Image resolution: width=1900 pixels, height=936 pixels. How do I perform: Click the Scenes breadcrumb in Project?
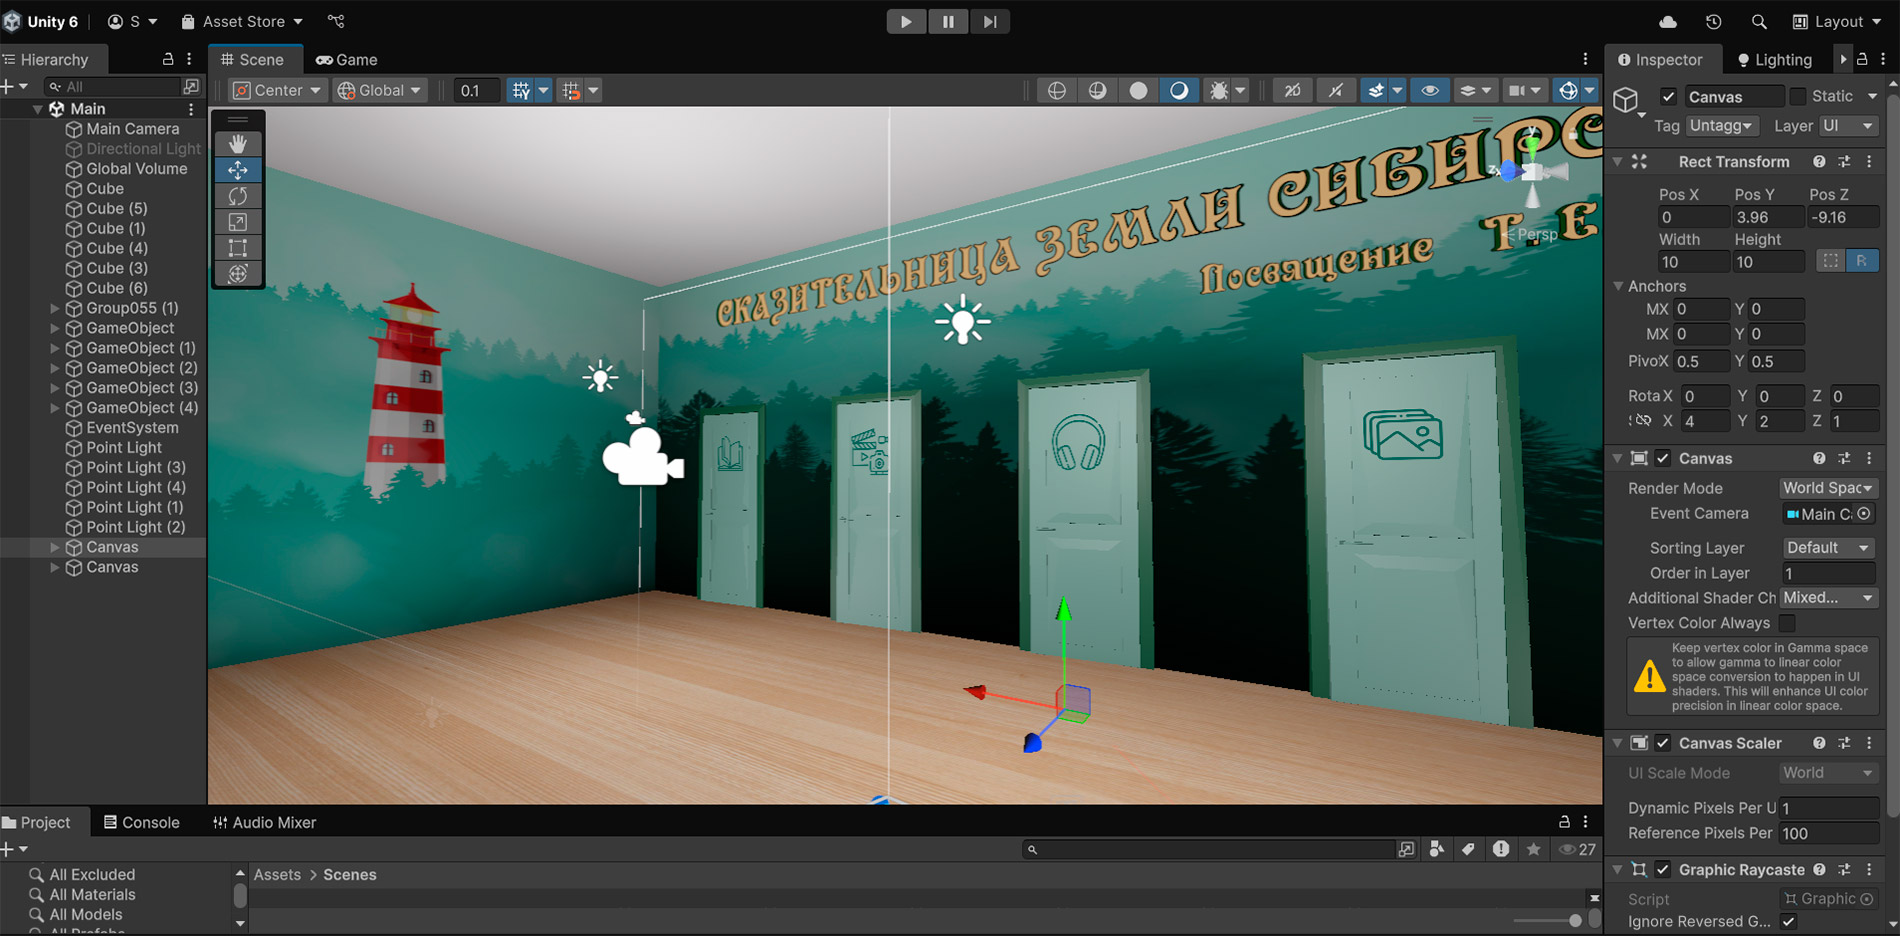coord(349,874)
